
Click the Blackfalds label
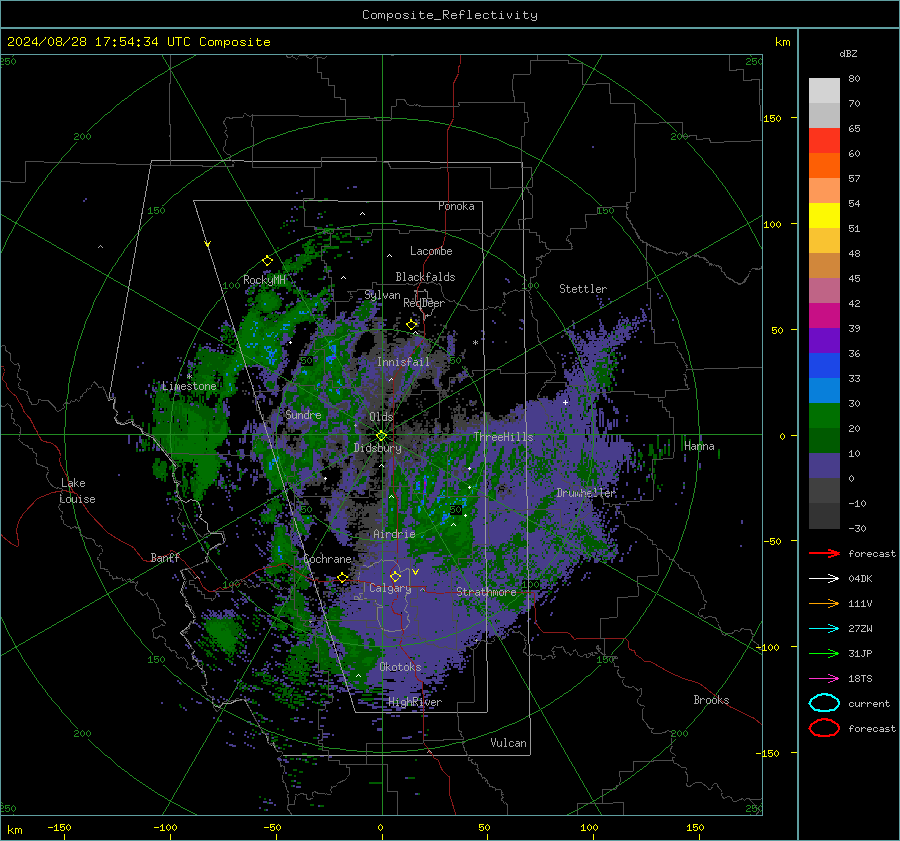[x=425, y=277]
